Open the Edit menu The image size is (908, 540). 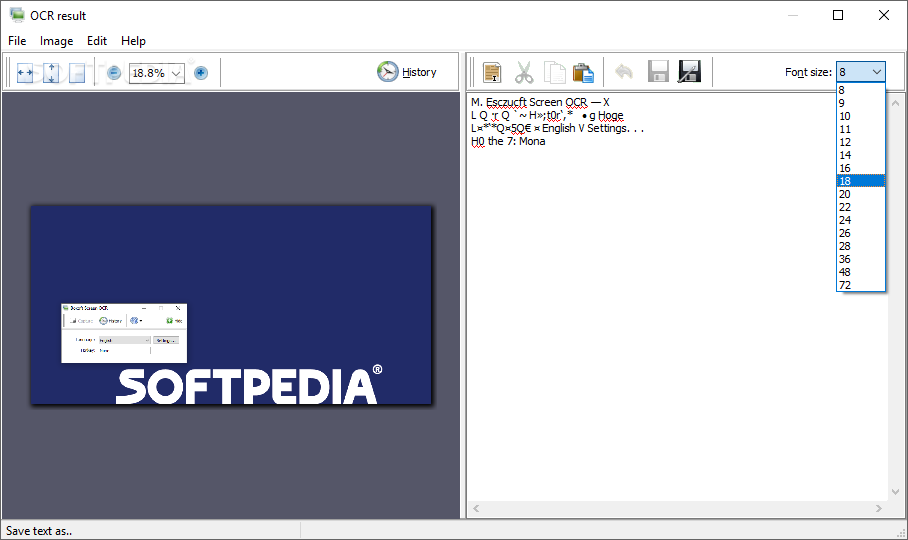(x=97, y=41)
